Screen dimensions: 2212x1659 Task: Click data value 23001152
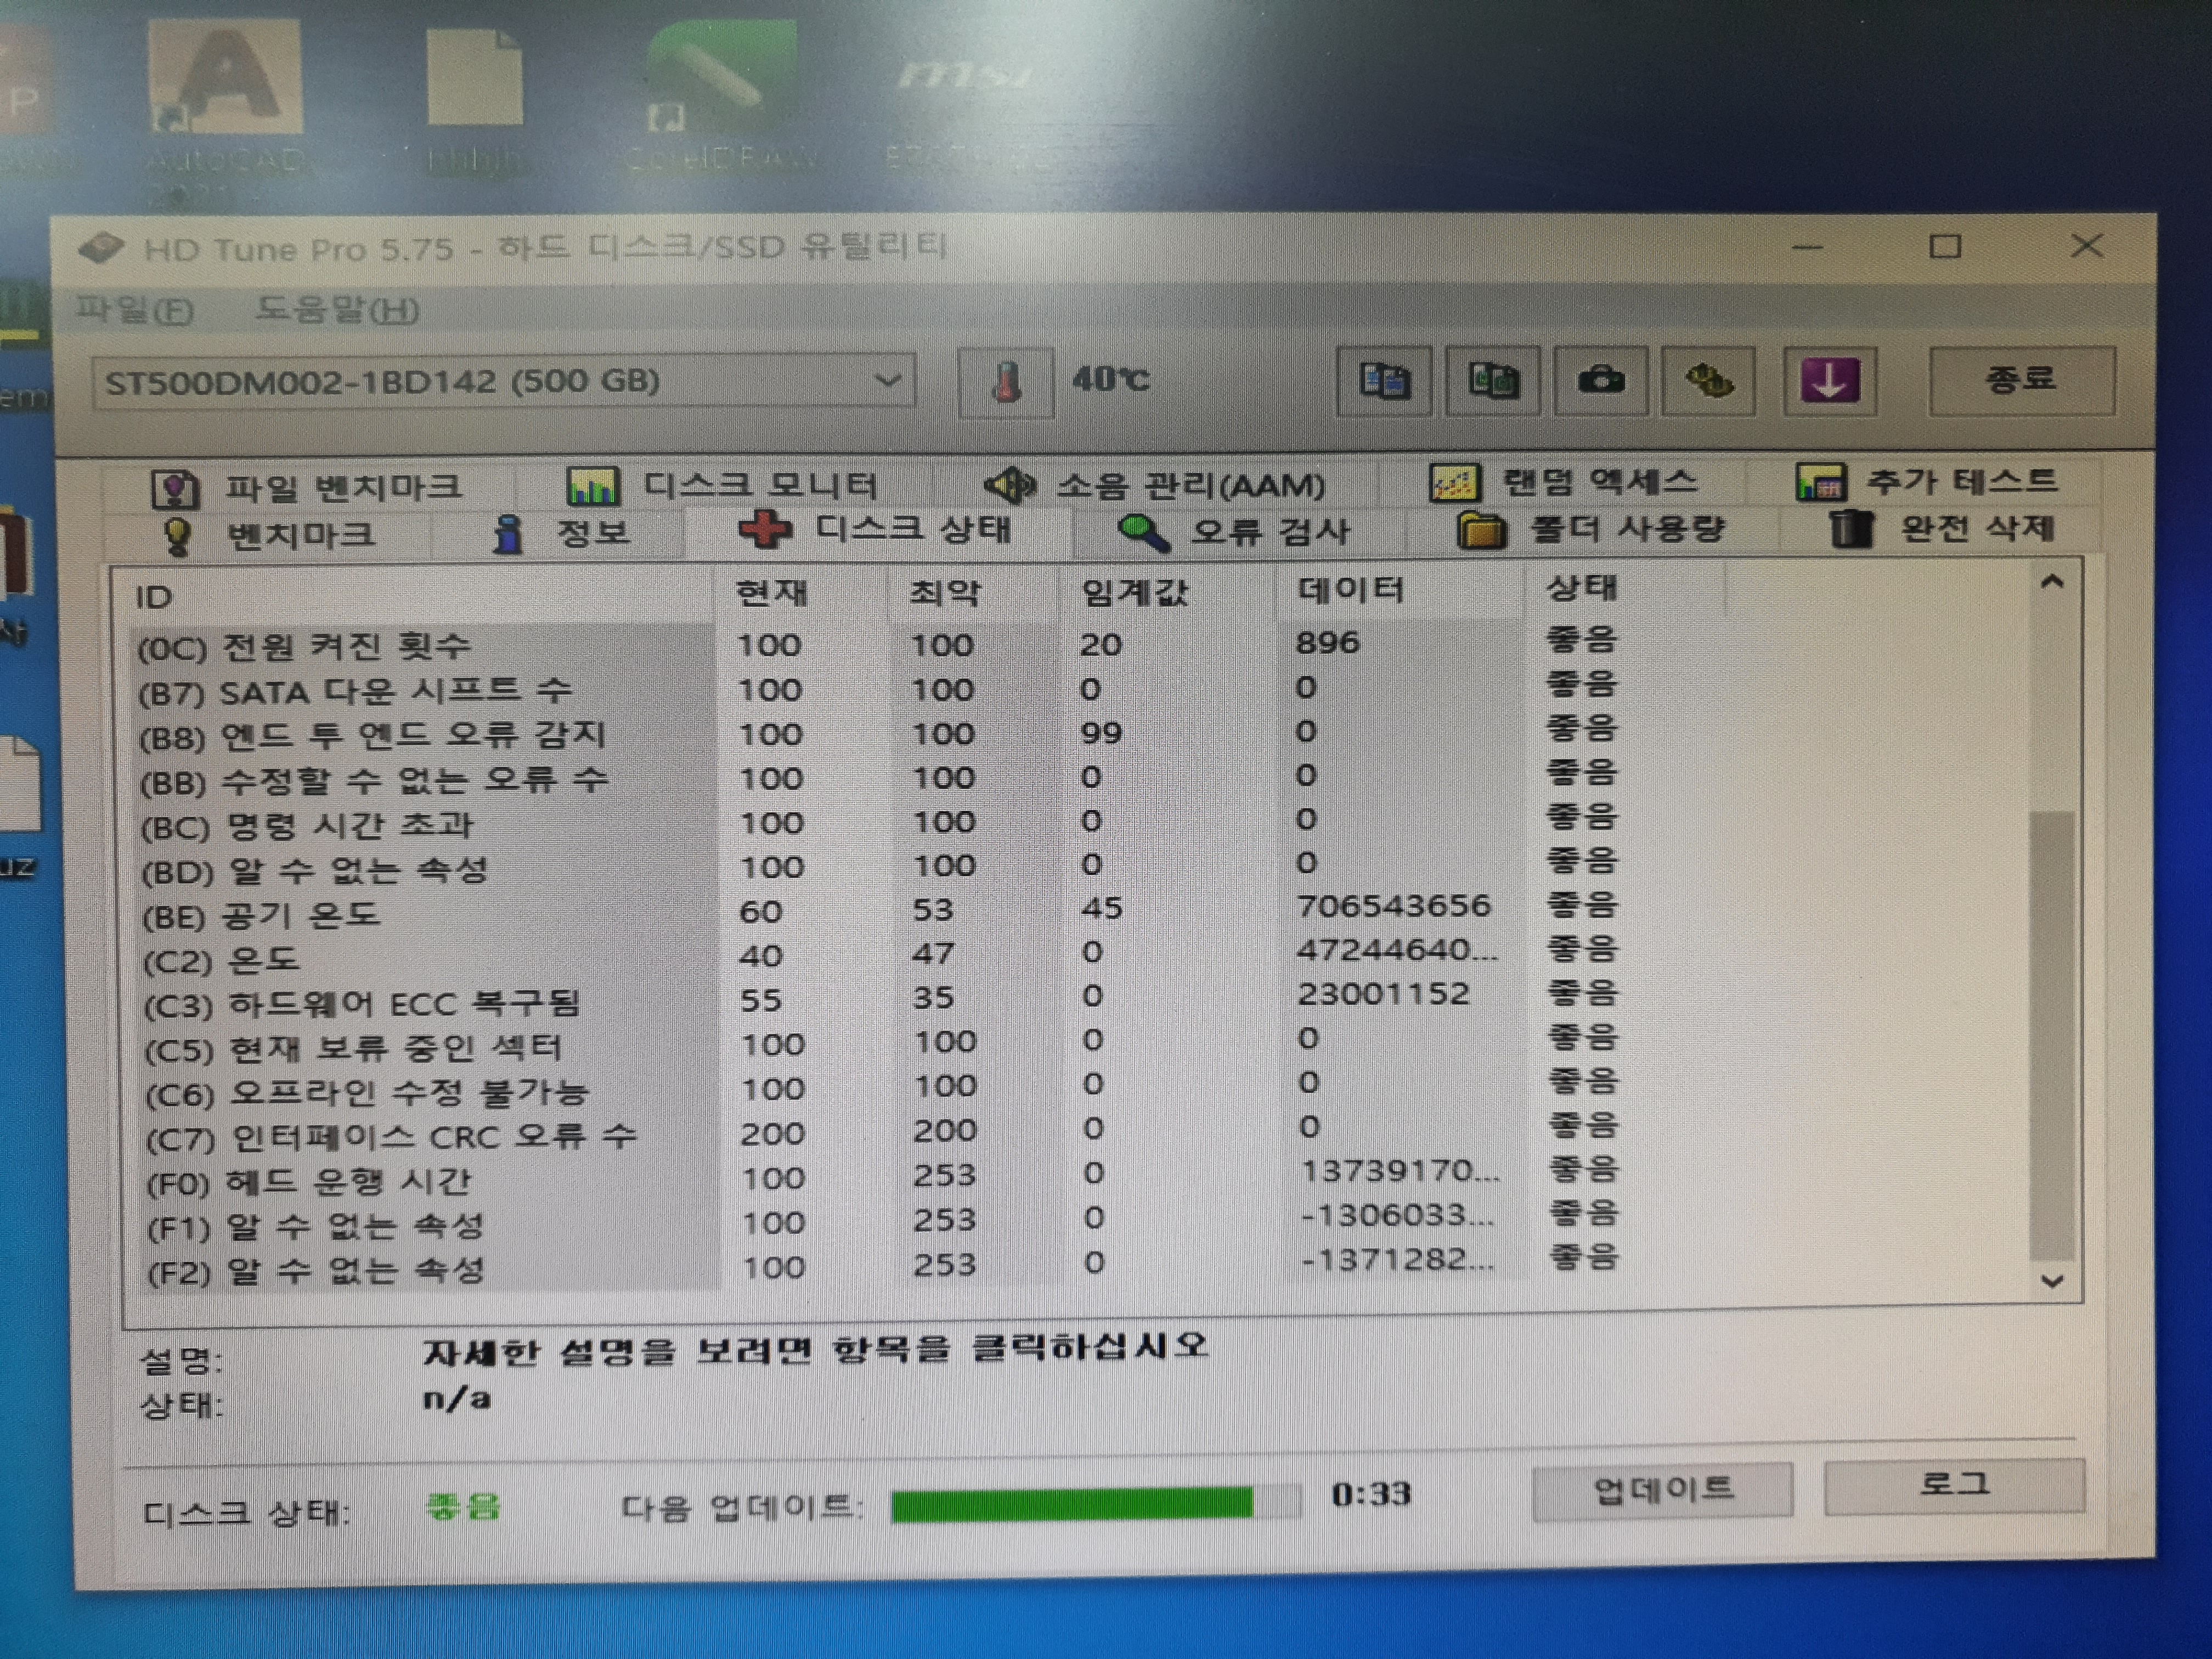coord(1383,994)
